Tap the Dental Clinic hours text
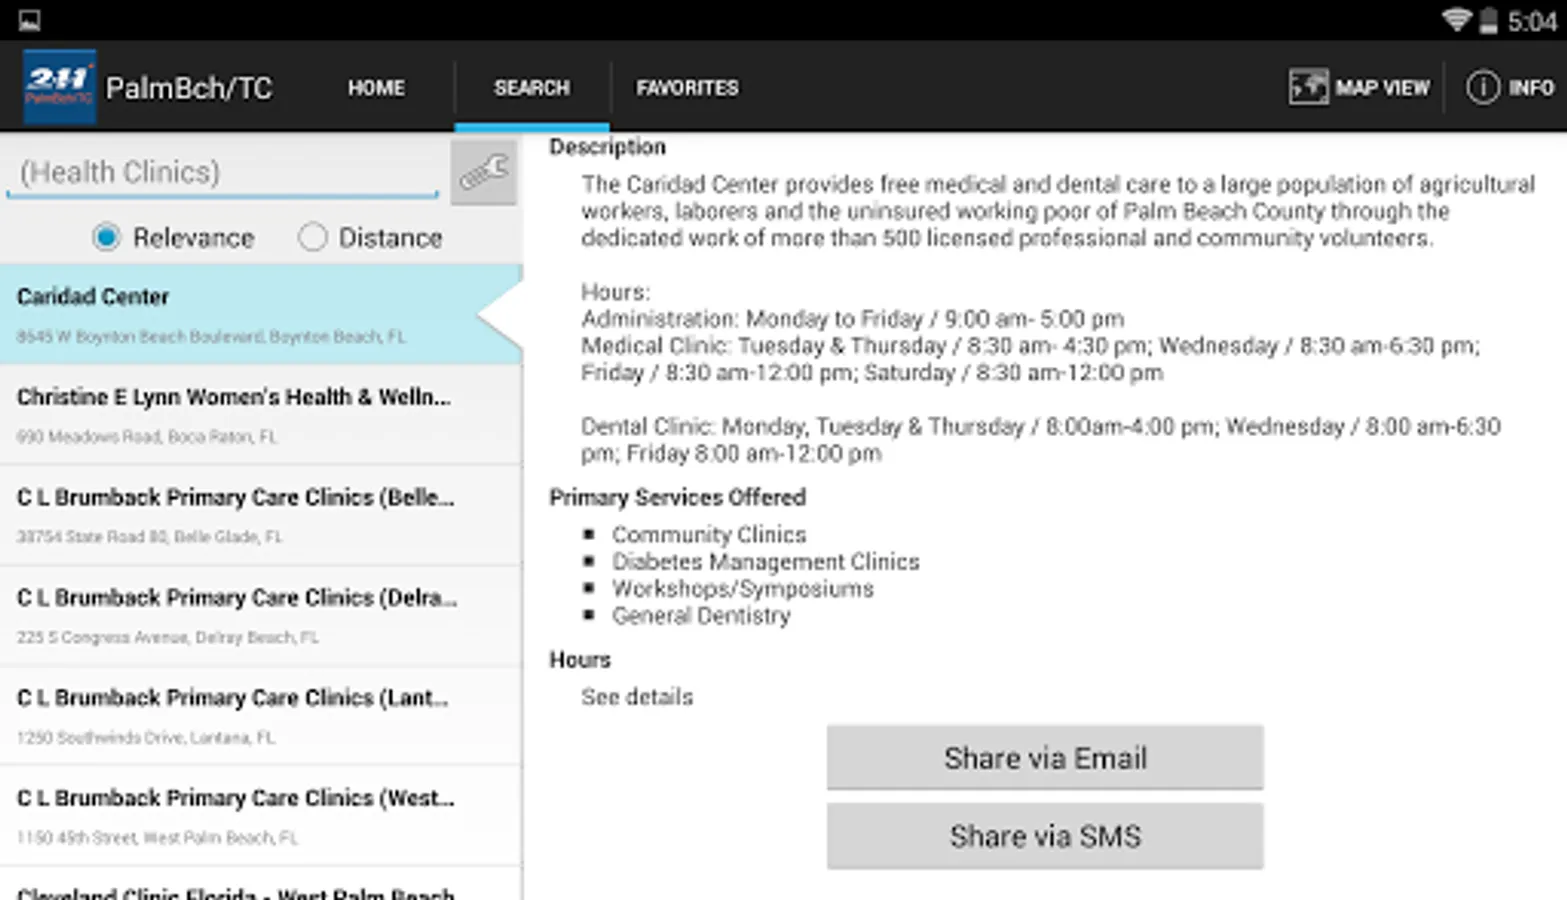Screen dimensions: 1567x900 [x=1041, y=440]
